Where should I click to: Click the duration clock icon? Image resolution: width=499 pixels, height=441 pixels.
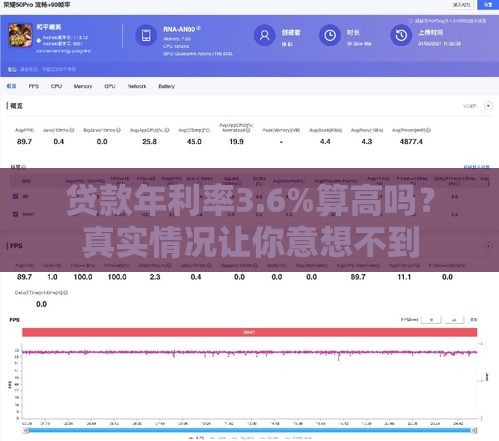pyautogui.click(x=330, y=35)
